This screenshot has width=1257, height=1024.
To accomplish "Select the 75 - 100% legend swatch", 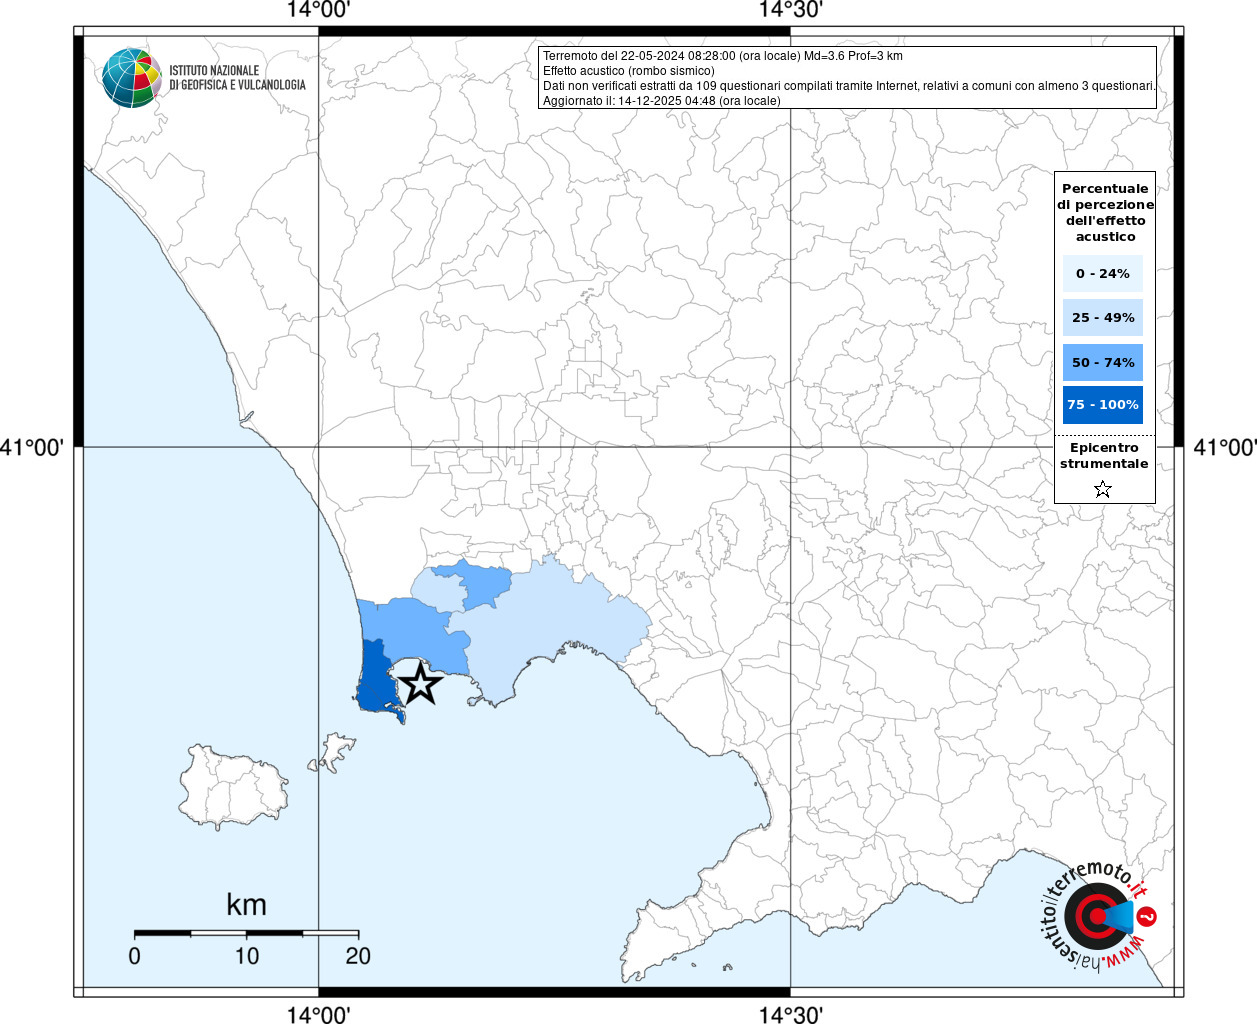I will coord(1103,405).
